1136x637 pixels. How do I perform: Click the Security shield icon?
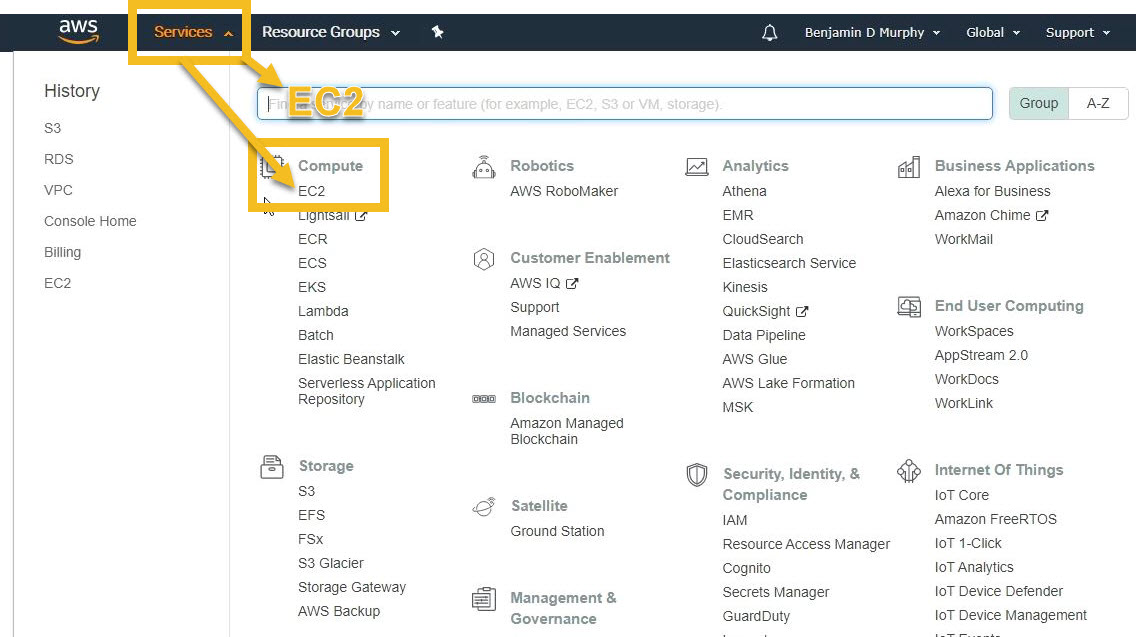click(x=696, y=475)
